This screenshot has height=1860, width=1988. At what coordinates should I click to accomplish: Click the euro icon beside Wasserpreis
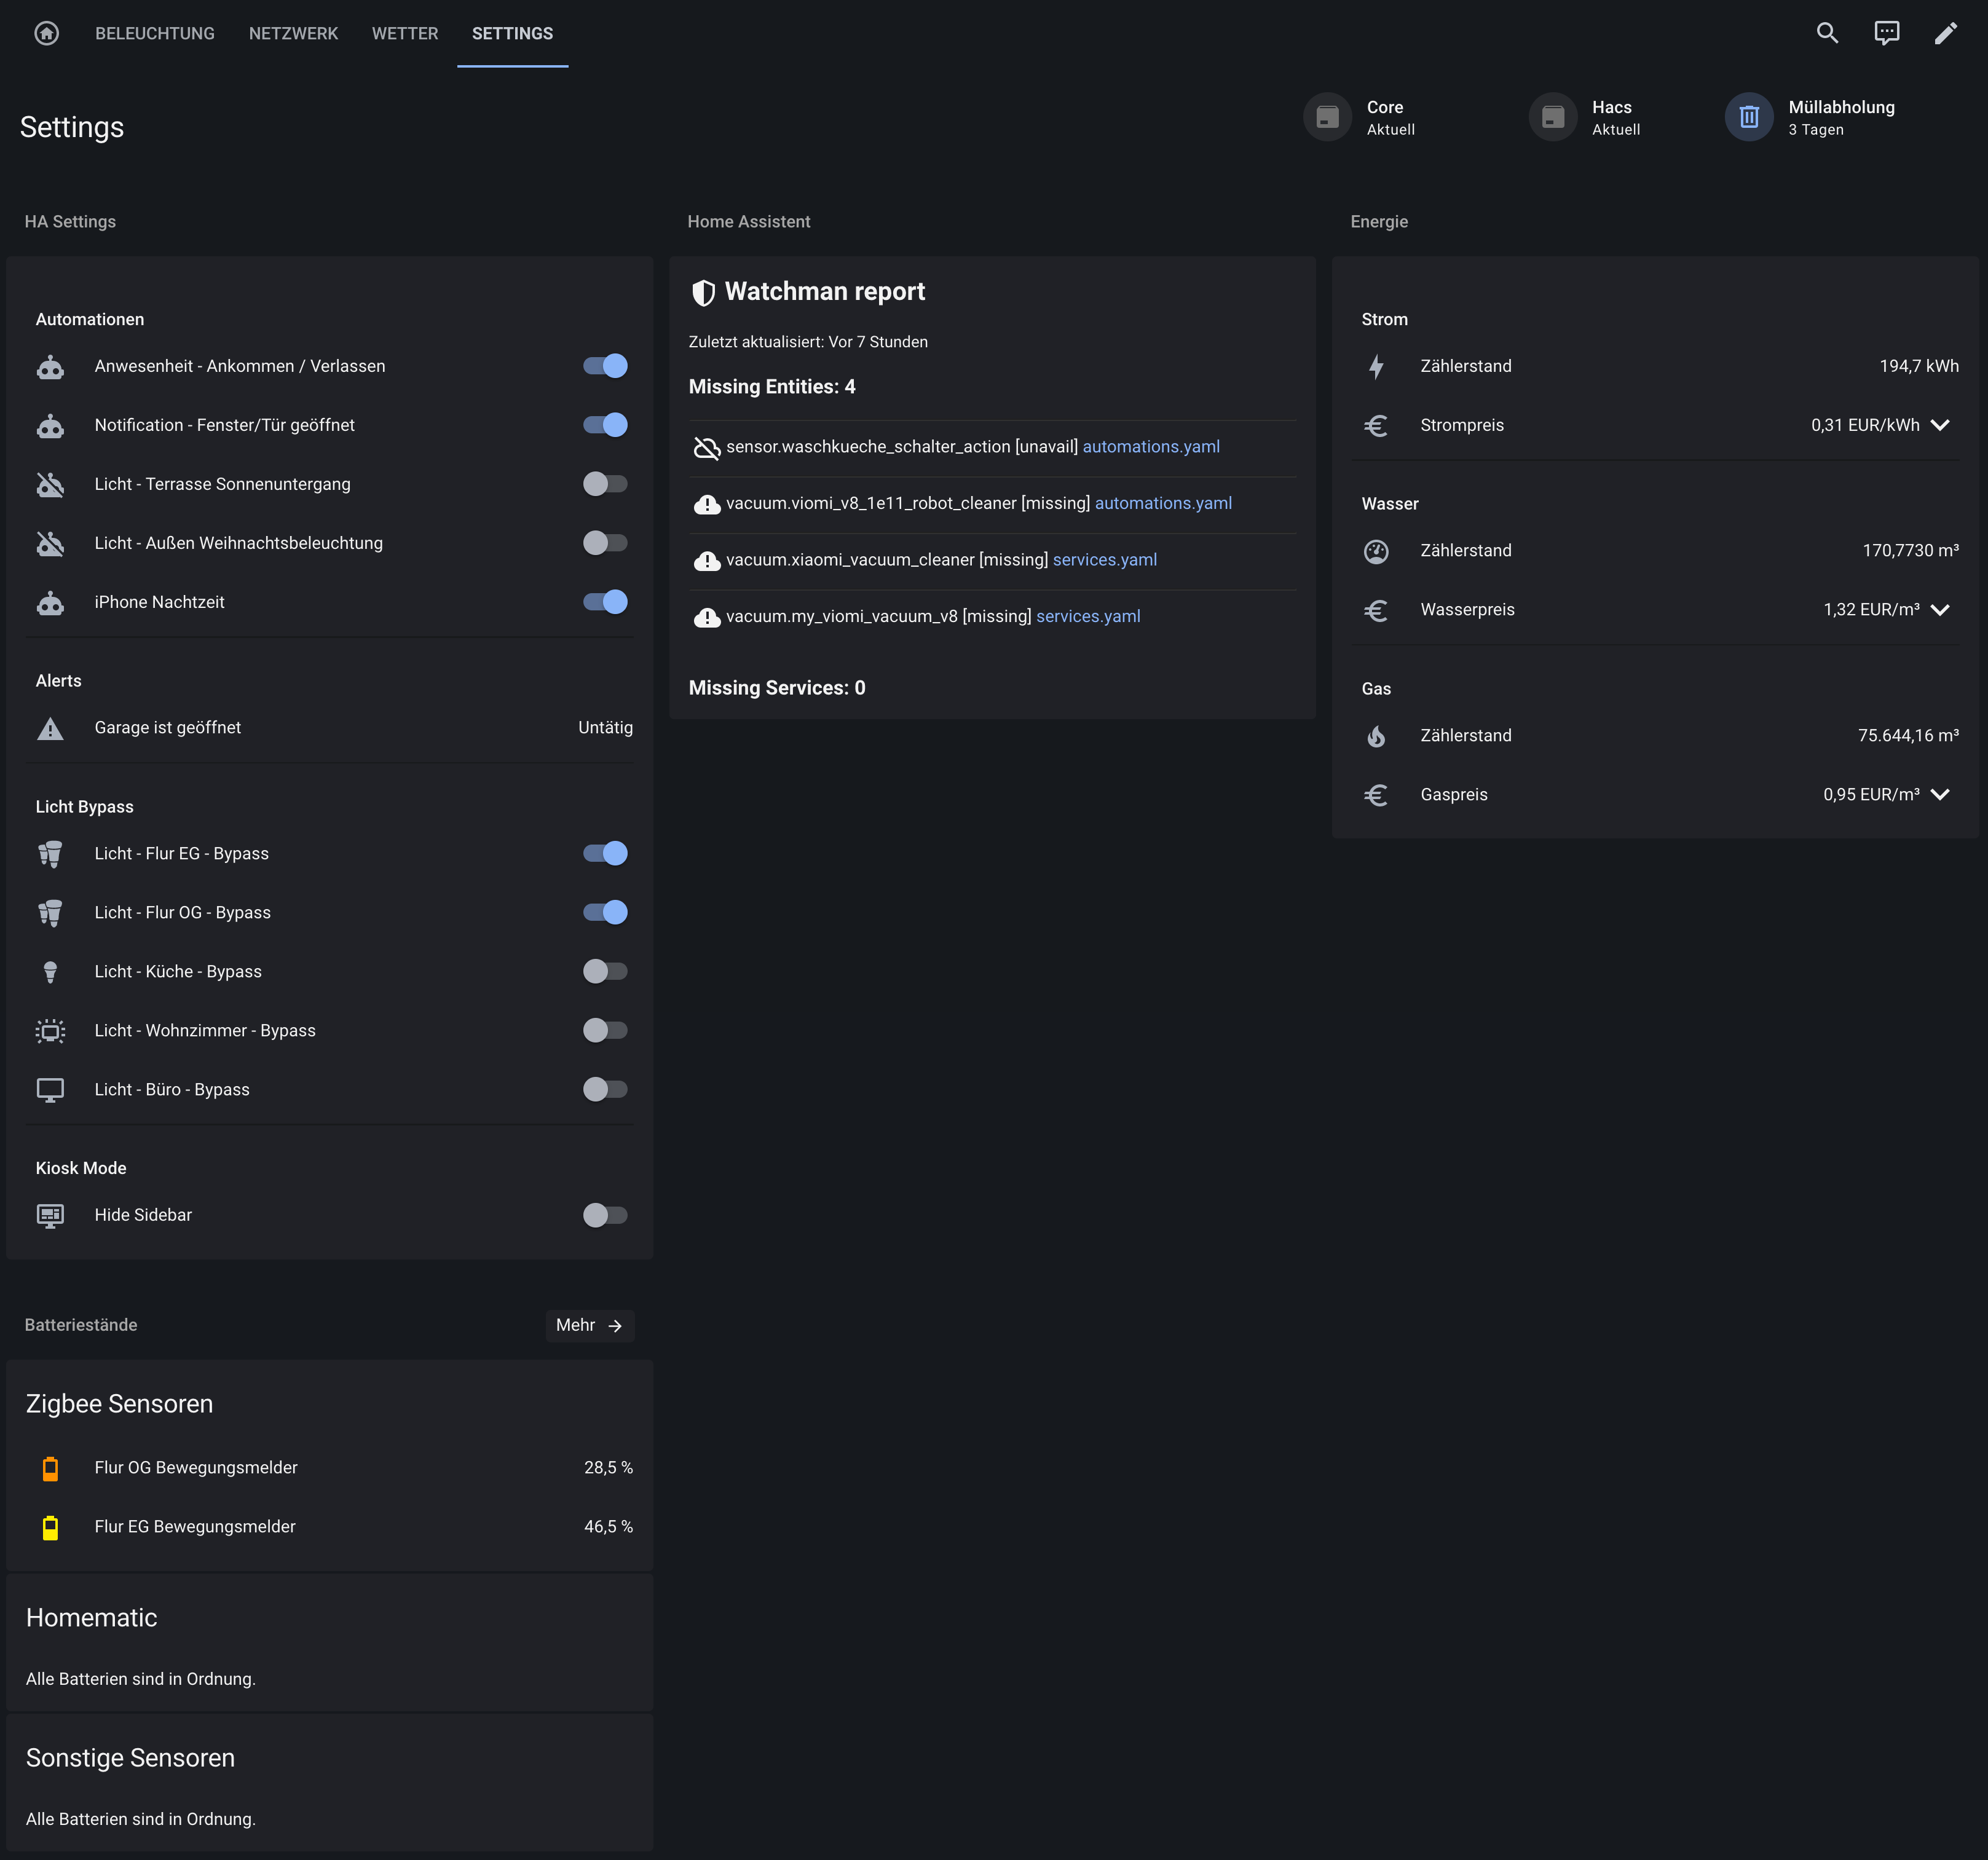click(1376, 610)
